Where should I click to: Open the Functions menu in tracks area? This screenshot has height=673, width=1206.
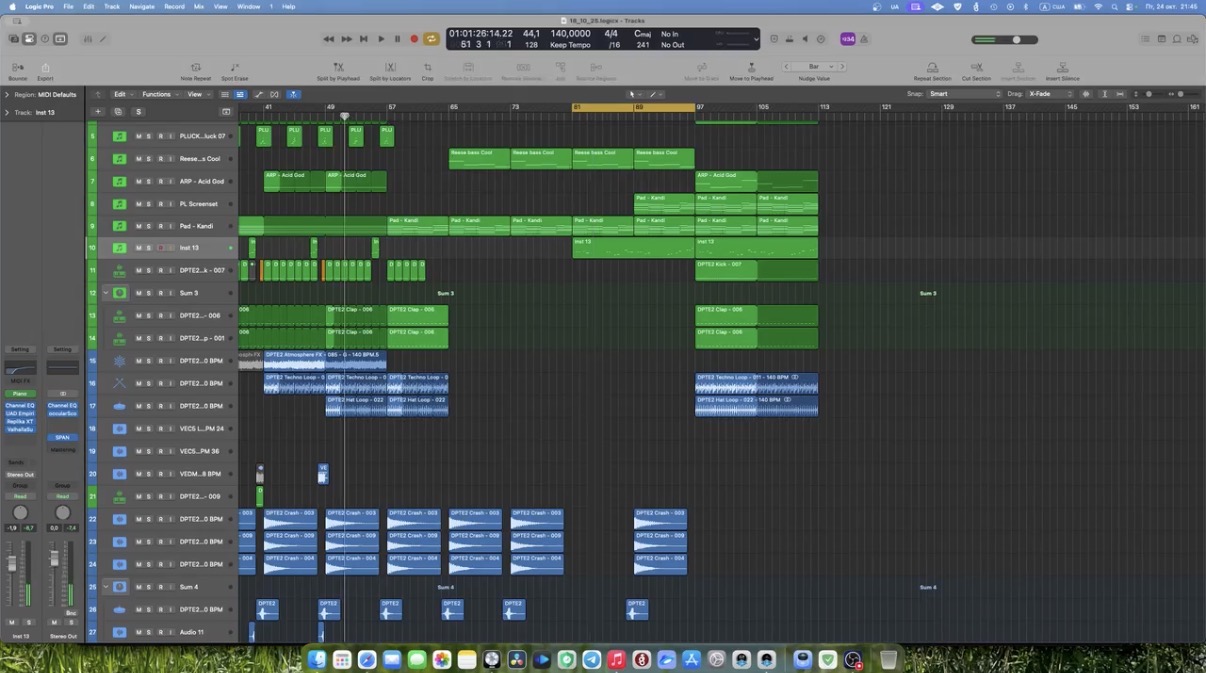tap(157, 94)
